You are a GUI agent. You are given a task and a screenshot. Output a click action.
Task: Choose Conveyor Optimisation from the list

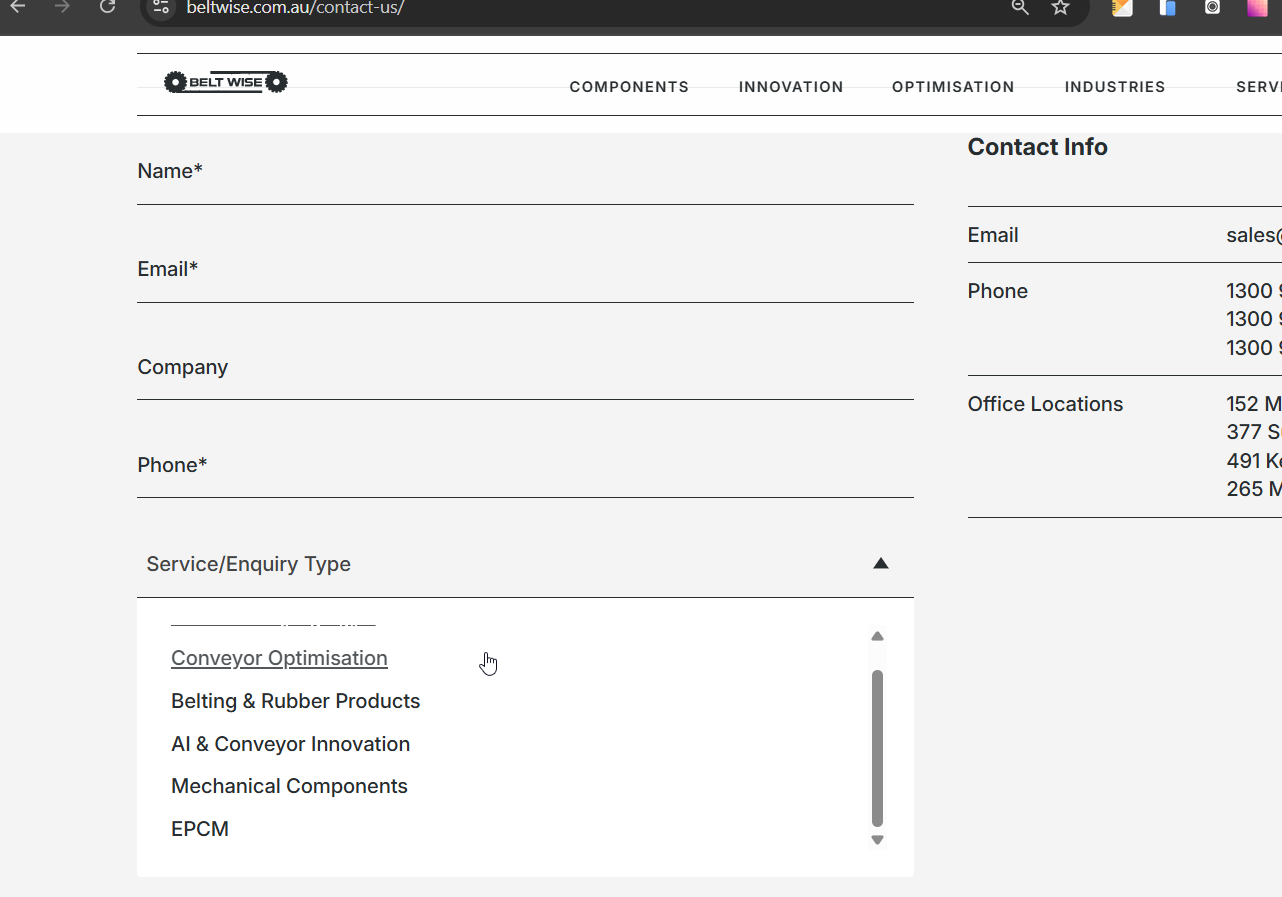pos(279,658)
